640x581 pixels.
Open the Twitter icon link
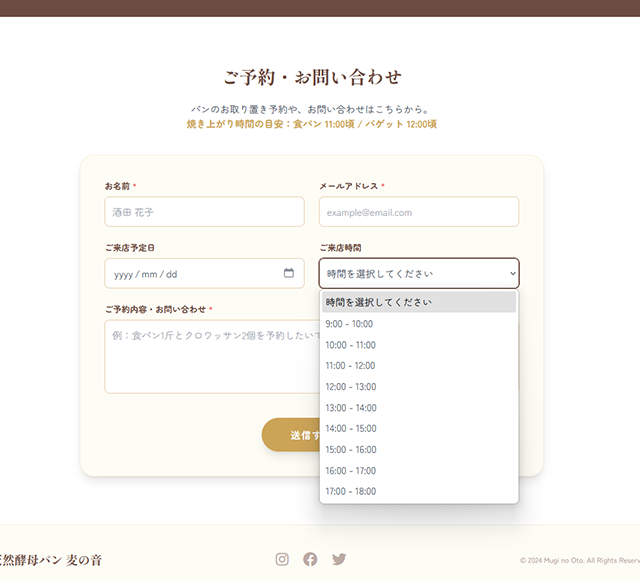coord(339,559)
